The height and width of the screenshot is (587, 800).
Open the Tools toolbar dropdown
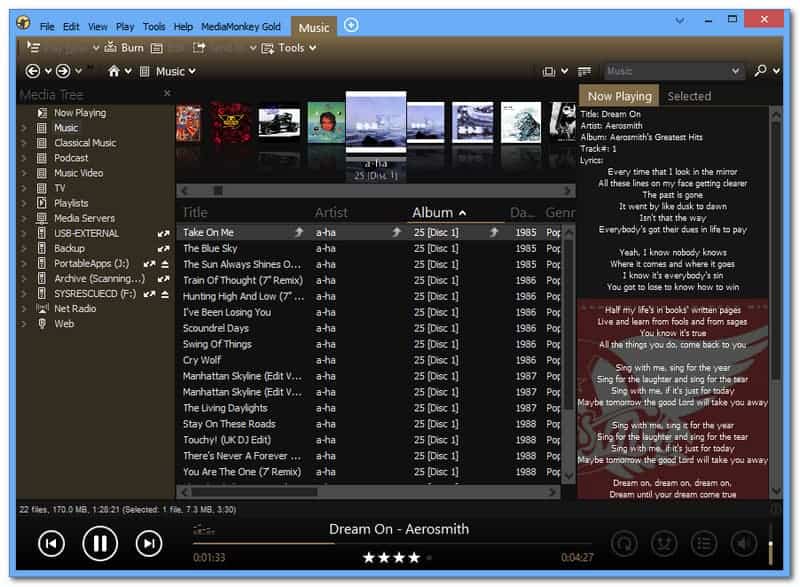point(290,47)
